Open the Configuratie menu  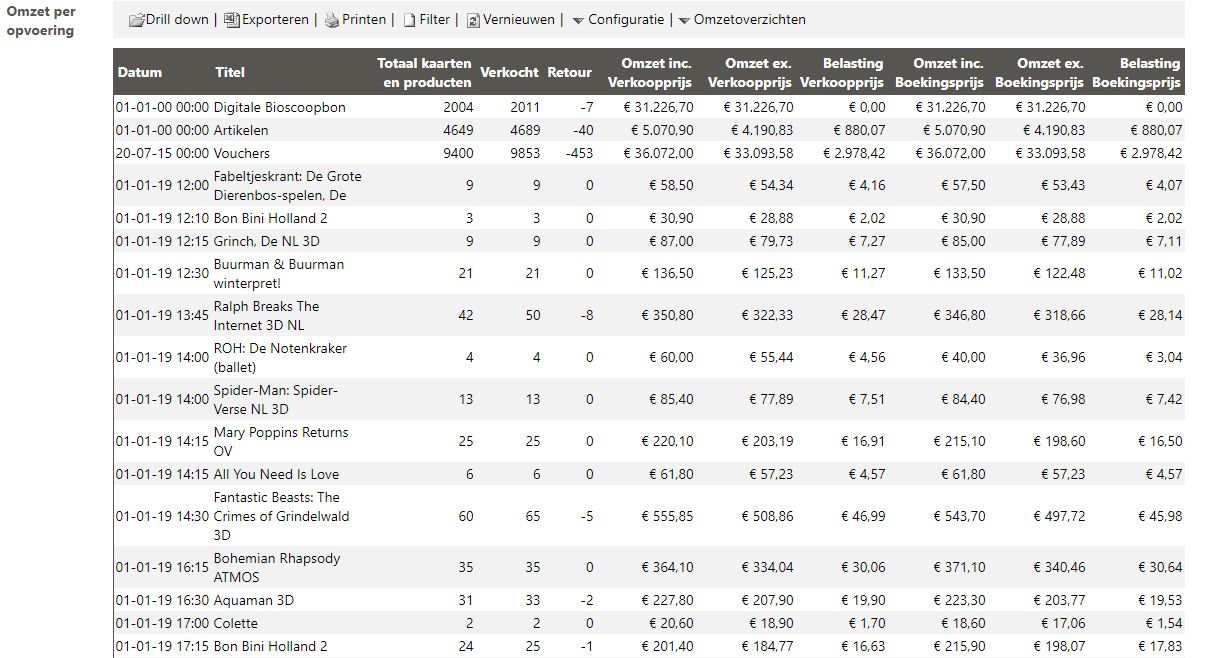[626, 19]
